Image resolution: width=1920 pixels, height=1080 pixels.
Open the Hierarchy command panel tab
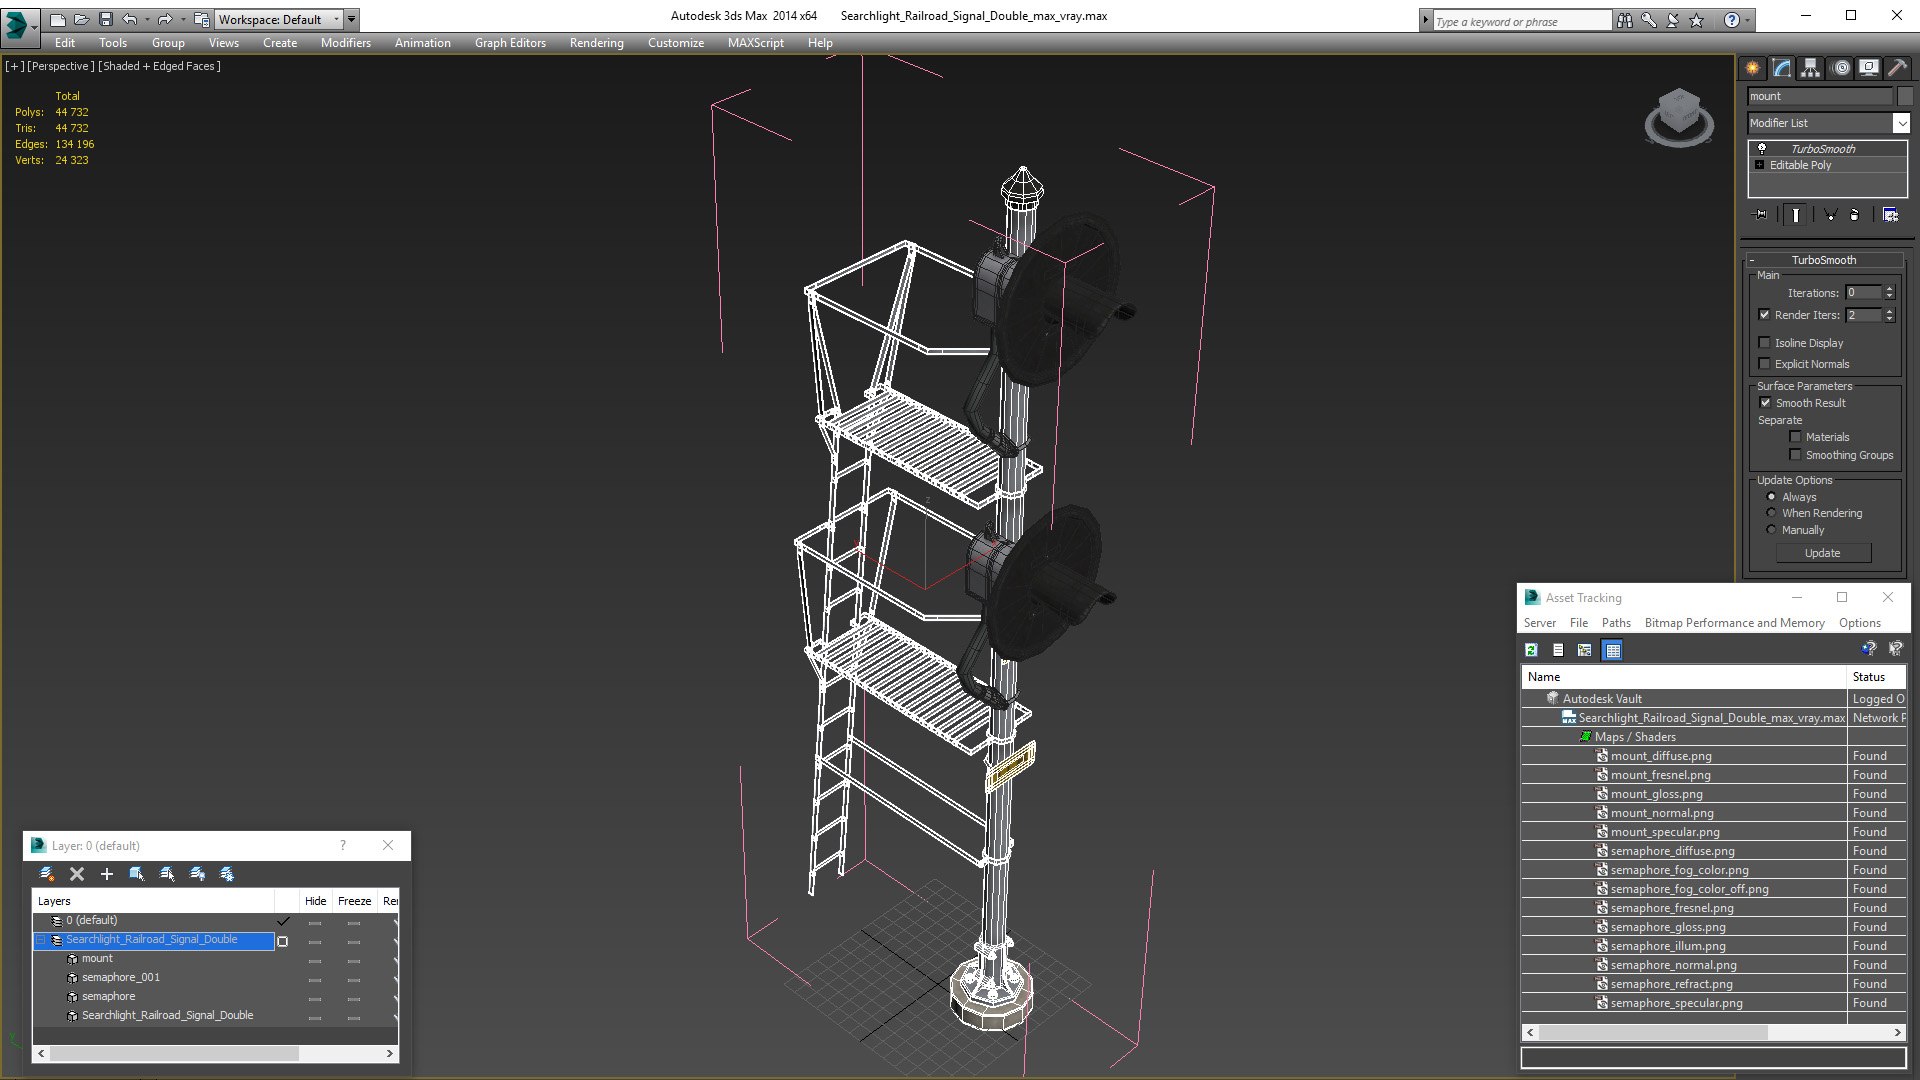point(1810,68)
